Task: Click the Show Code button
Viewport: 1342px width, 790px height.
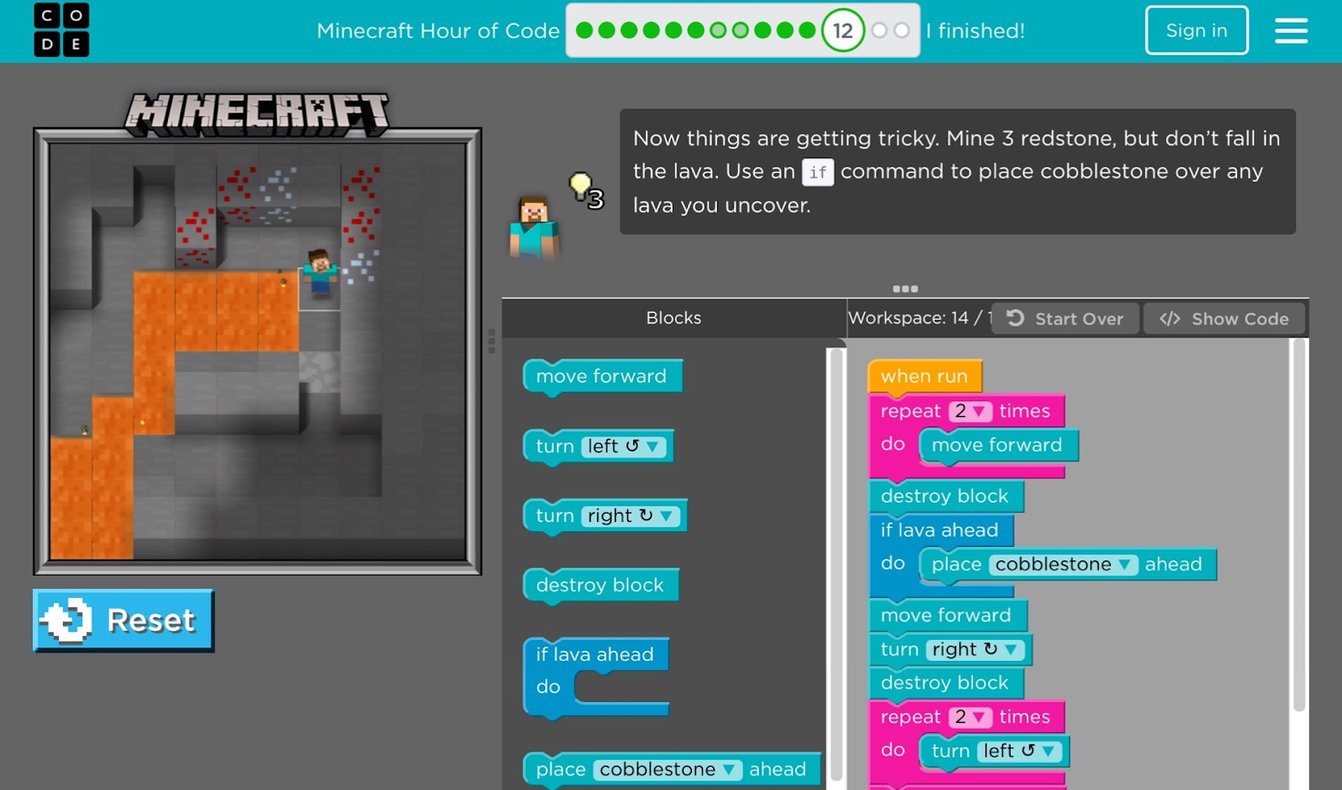Action: pyautogui.click(x=1224, y=318)
